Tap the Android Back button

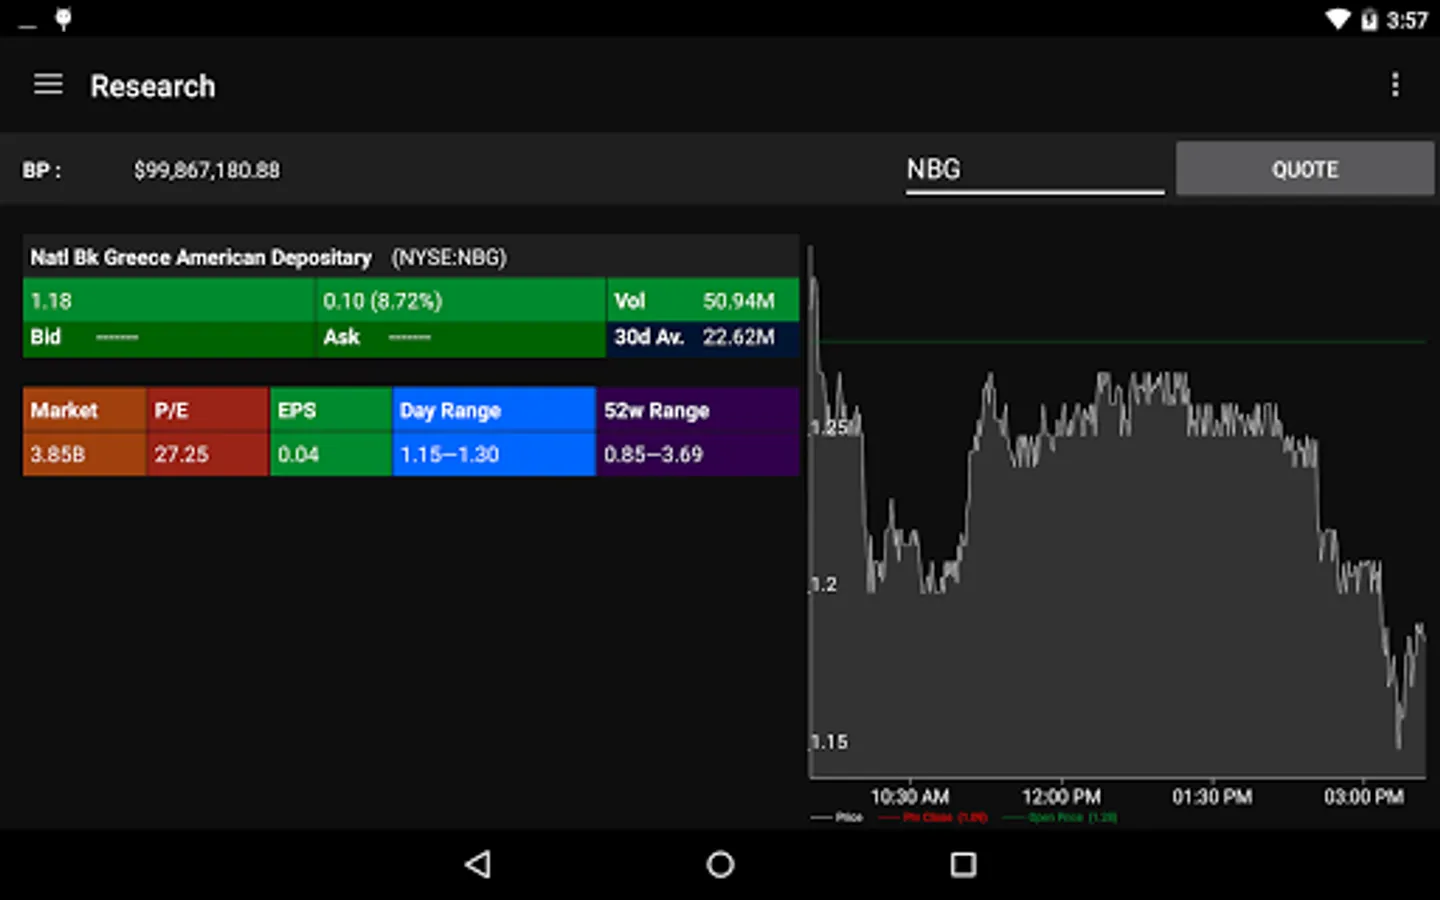click(x=478, y=864)
